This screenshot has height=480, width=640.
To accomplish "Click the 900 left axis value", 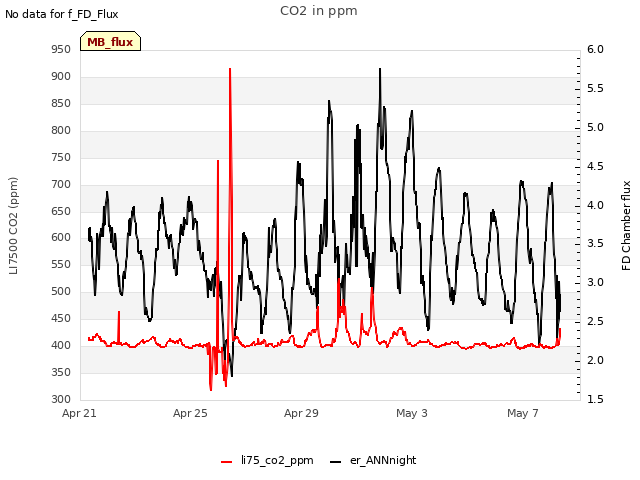I will (x=61, y=76).
